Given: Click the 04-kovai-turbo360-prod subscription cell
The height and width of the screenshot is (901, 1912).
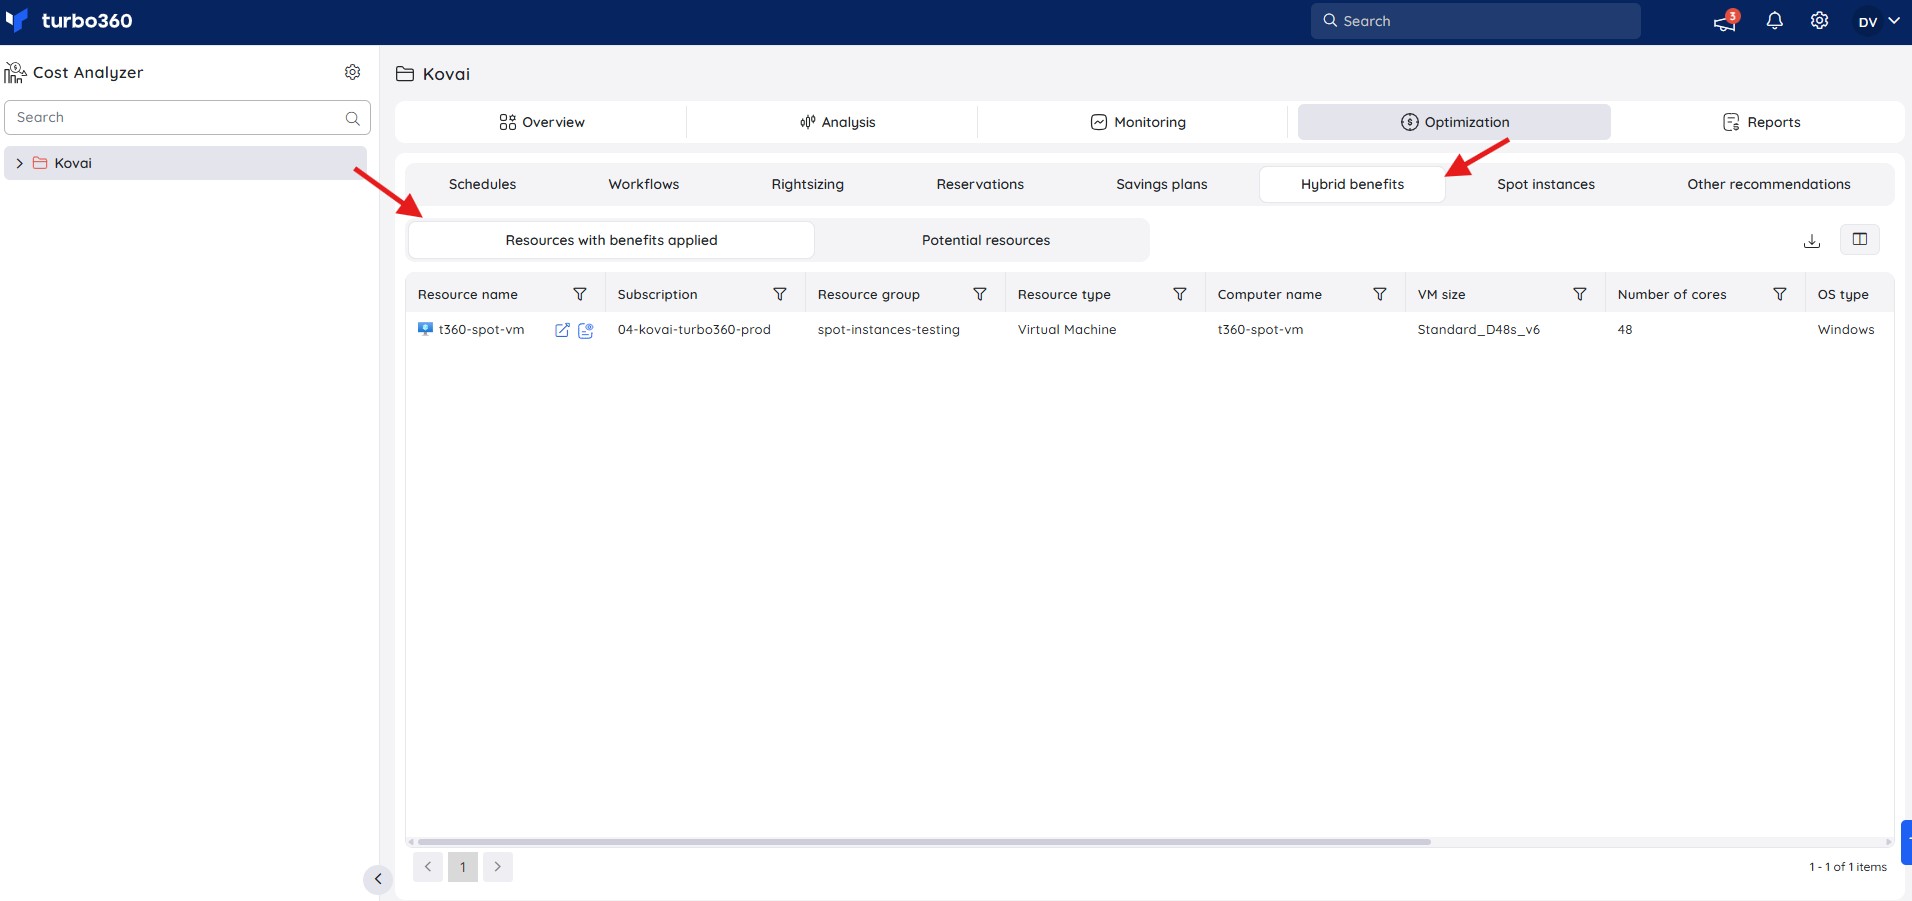Looking at the screenshot, I should [x=694, y=330].
